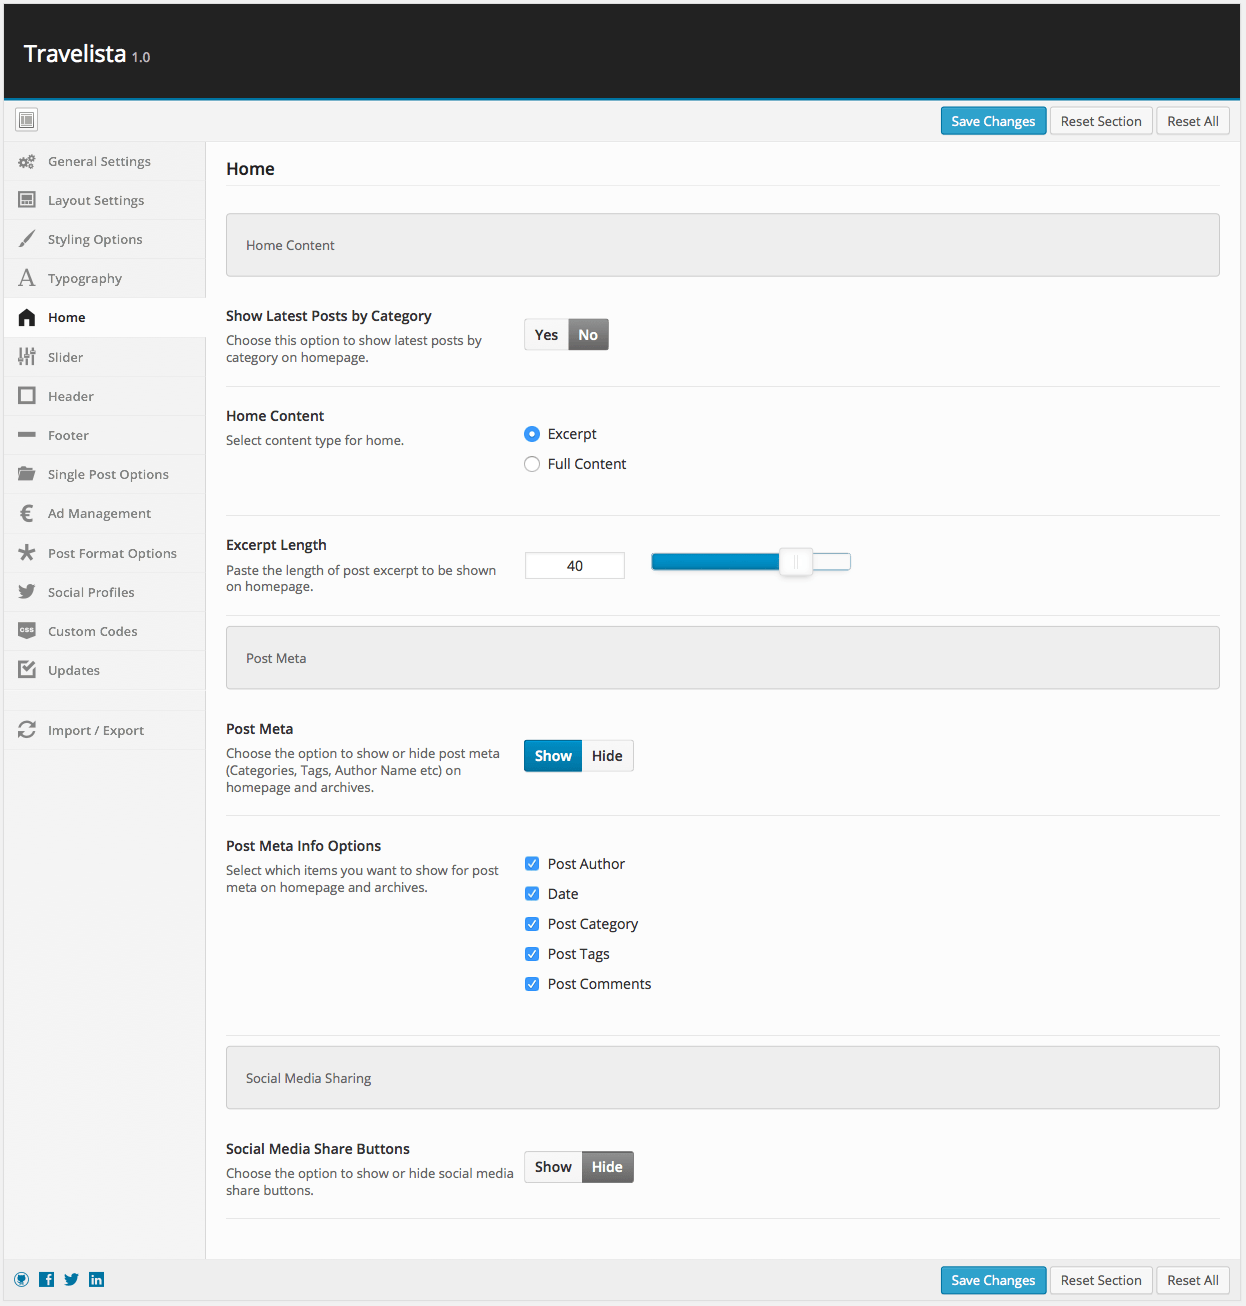The image size is (1246, 1306).
Task: Click the euro icon beside Ad Management
Action: tap(27, 513)
